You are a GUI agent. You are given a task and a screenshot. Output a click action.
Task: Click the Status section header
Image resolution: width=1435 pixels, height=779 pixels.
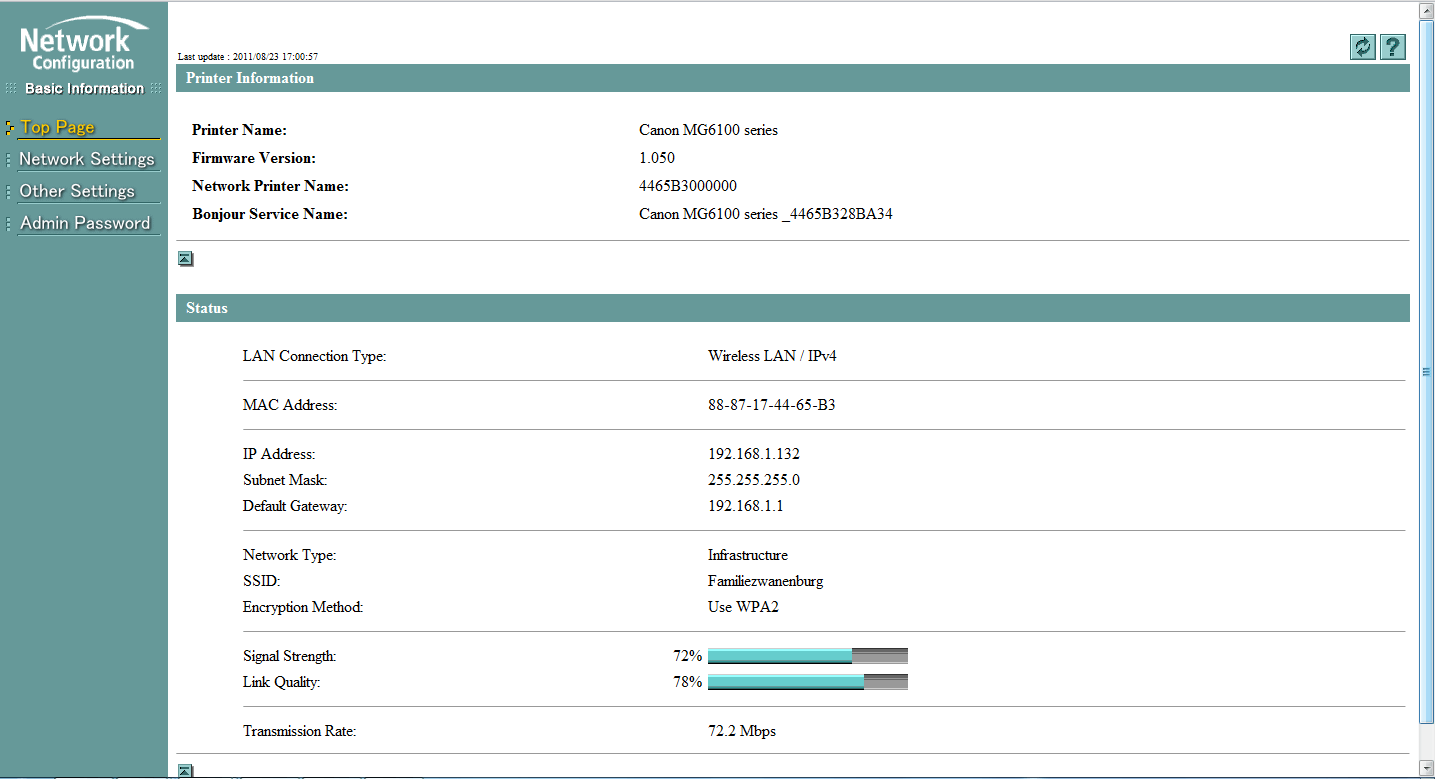pos(793,308)
